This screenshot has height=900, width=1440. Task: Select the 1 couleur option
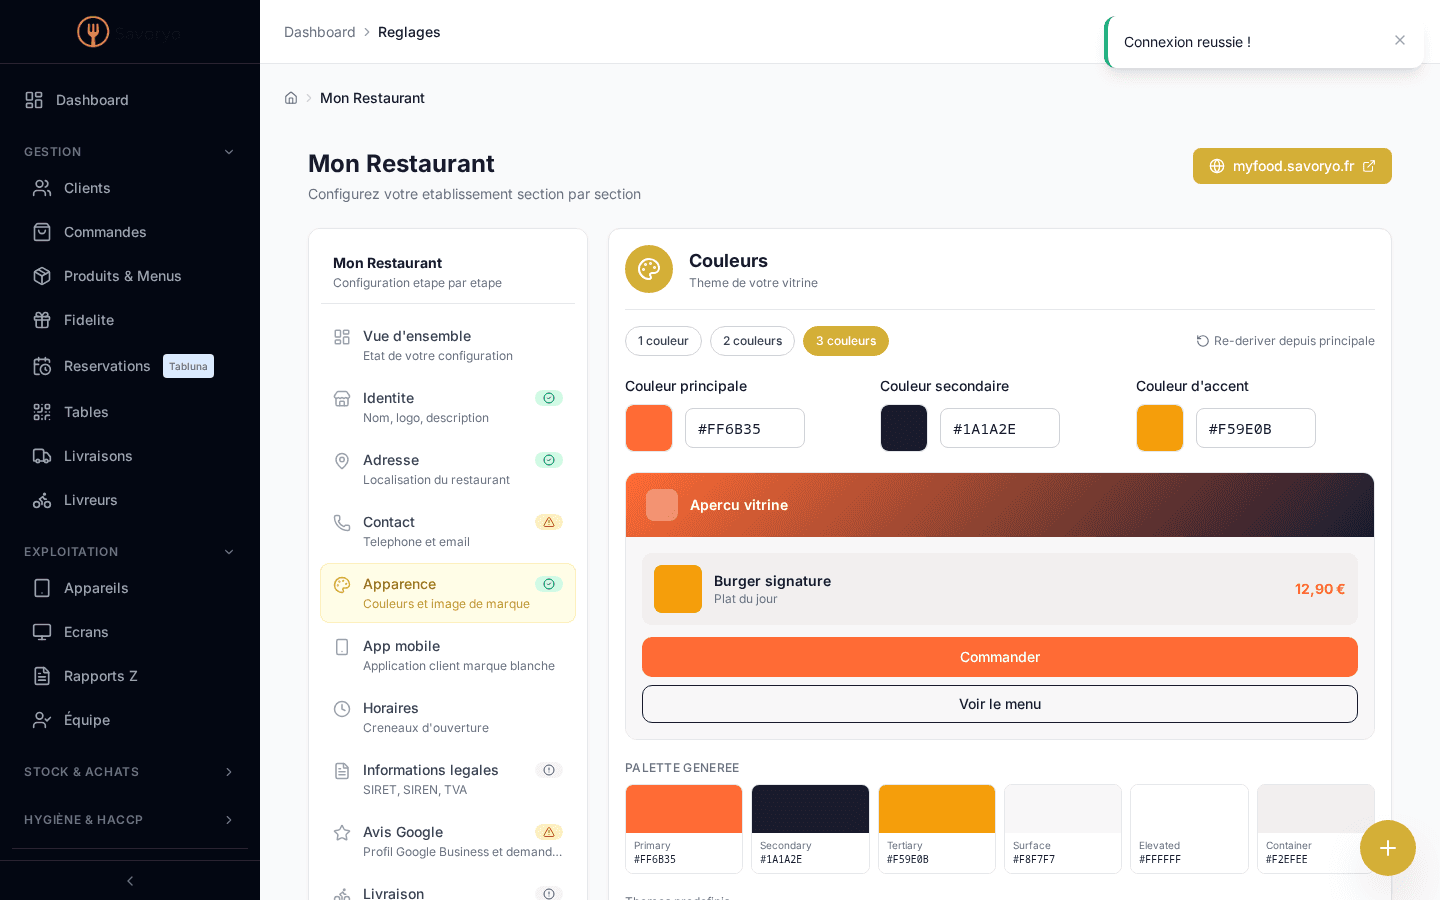tap(663, 341)
